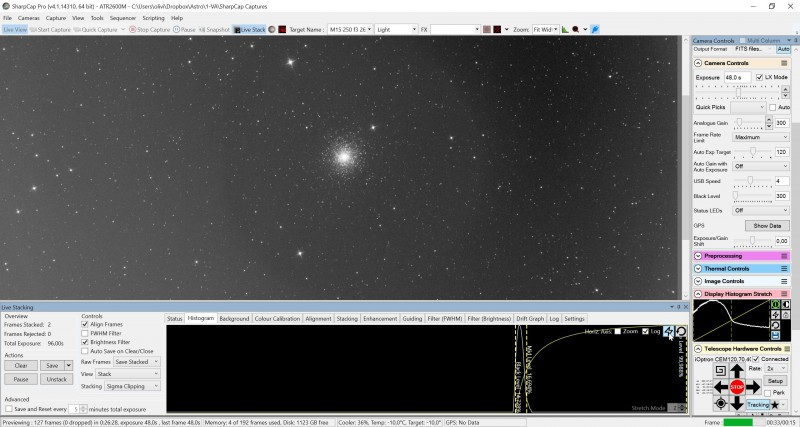Click the Clear button in Live Stacking

click(21, 366)
